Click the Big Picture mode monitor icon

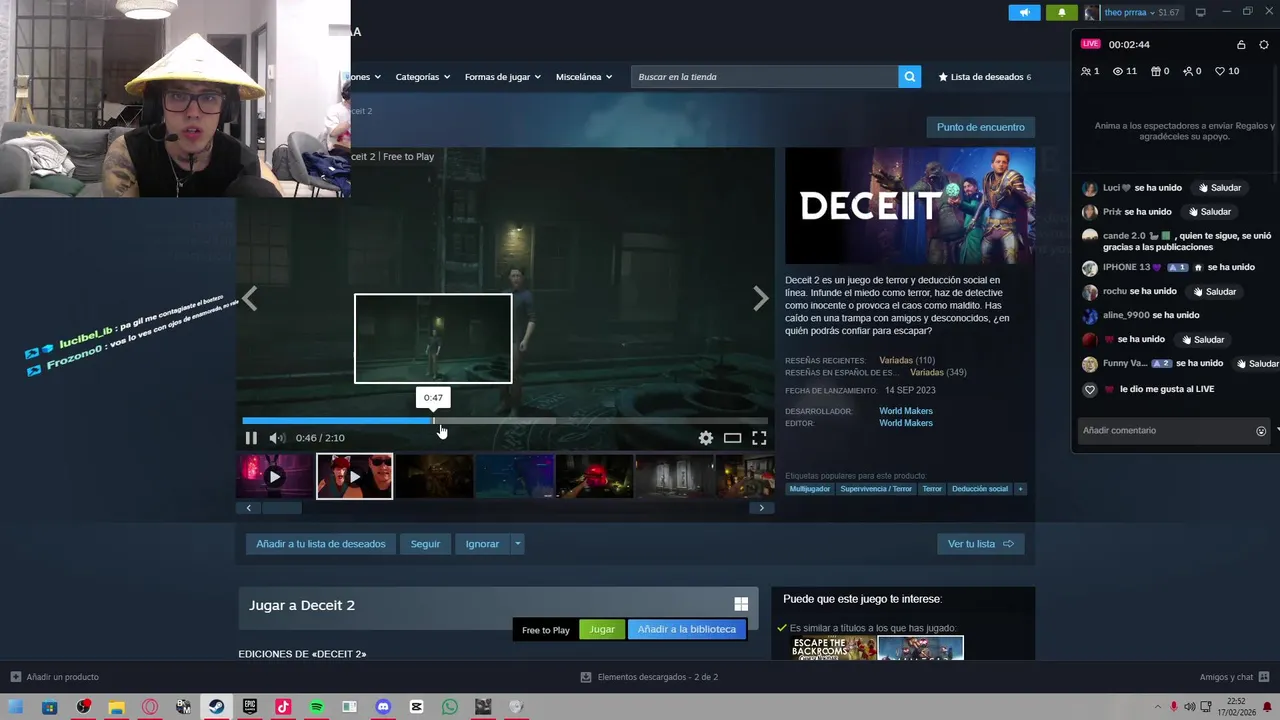[x=1201, y=12]
